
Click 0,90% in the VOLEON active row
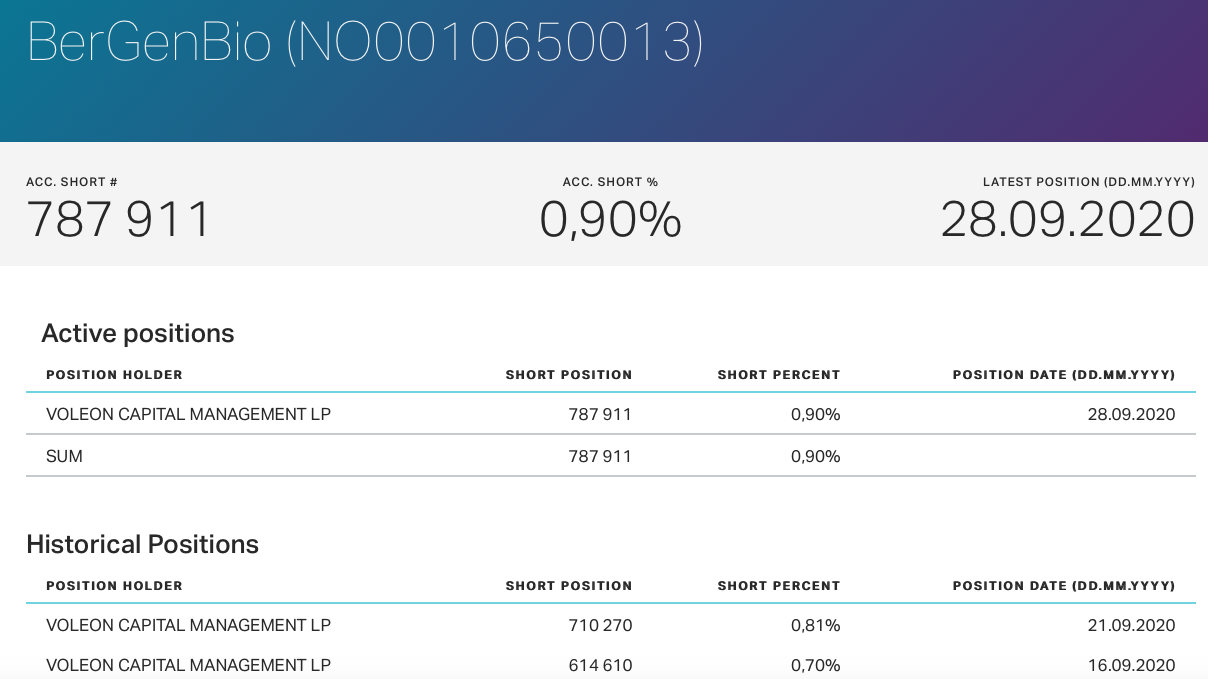click(816, 414)
